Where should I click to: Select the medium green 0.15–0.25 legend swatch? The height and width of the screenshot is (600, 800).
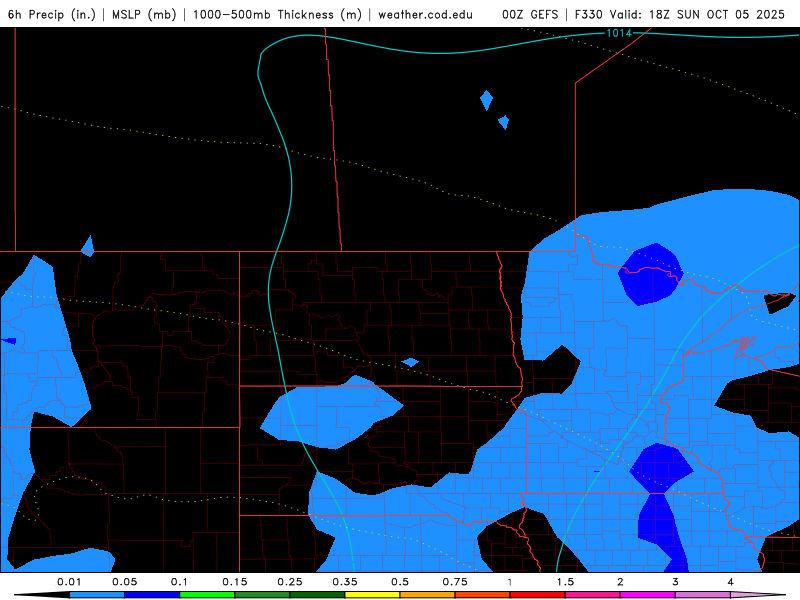click(262, 595)
